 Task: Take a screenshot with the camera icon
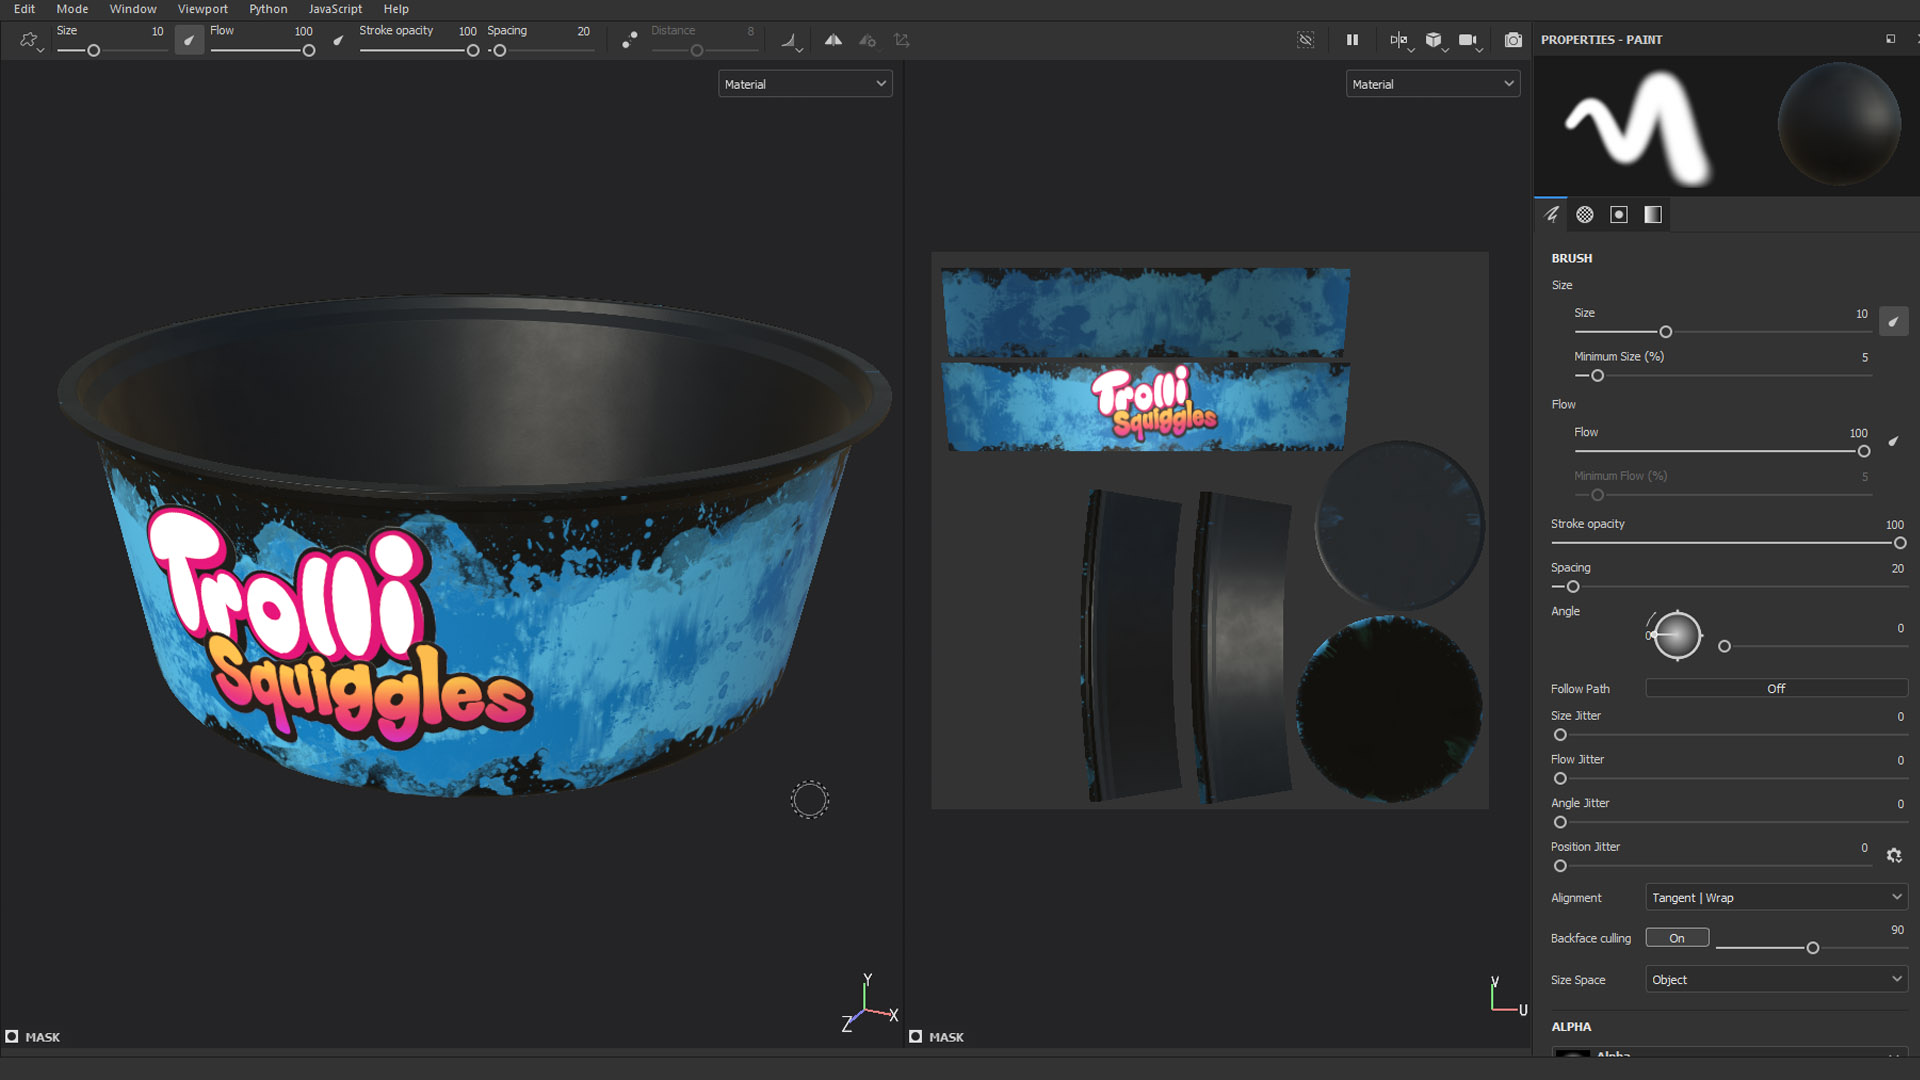pos(1513,40)
